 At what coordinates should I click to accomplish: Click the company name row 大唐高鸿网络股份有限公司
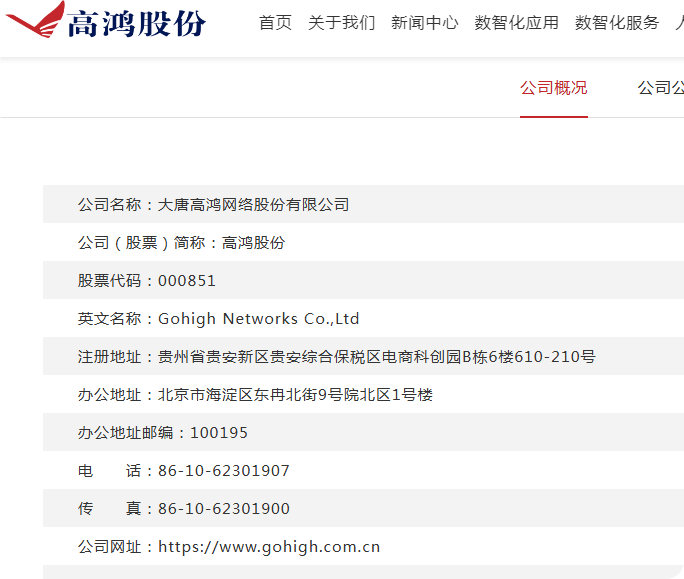(x=363, y=204)
